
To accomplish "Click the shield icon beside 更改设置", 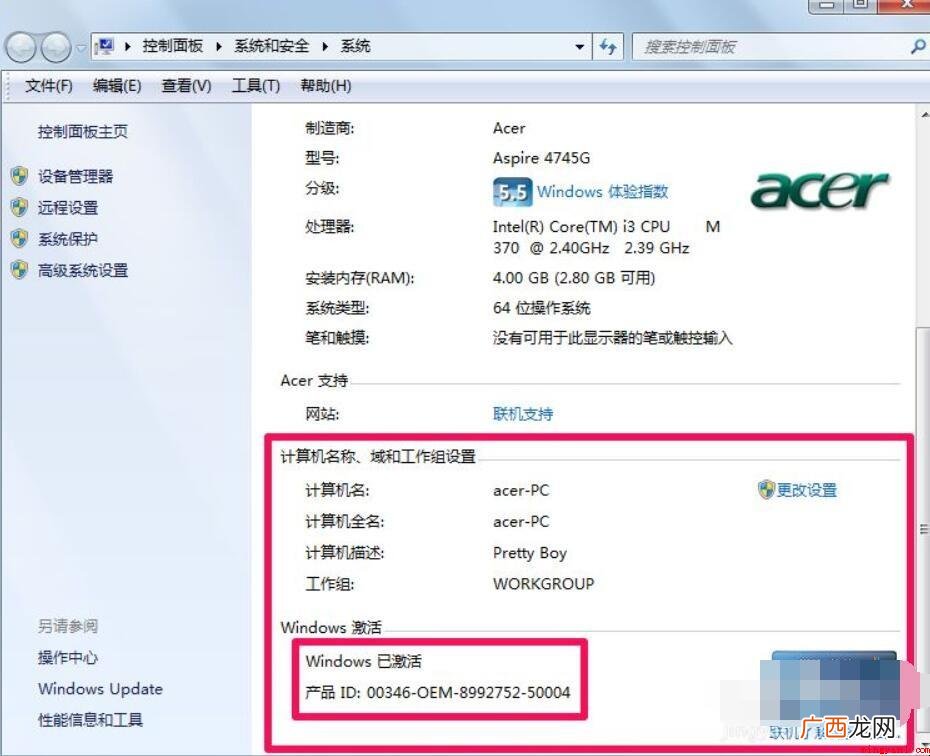I will [766, 490].
